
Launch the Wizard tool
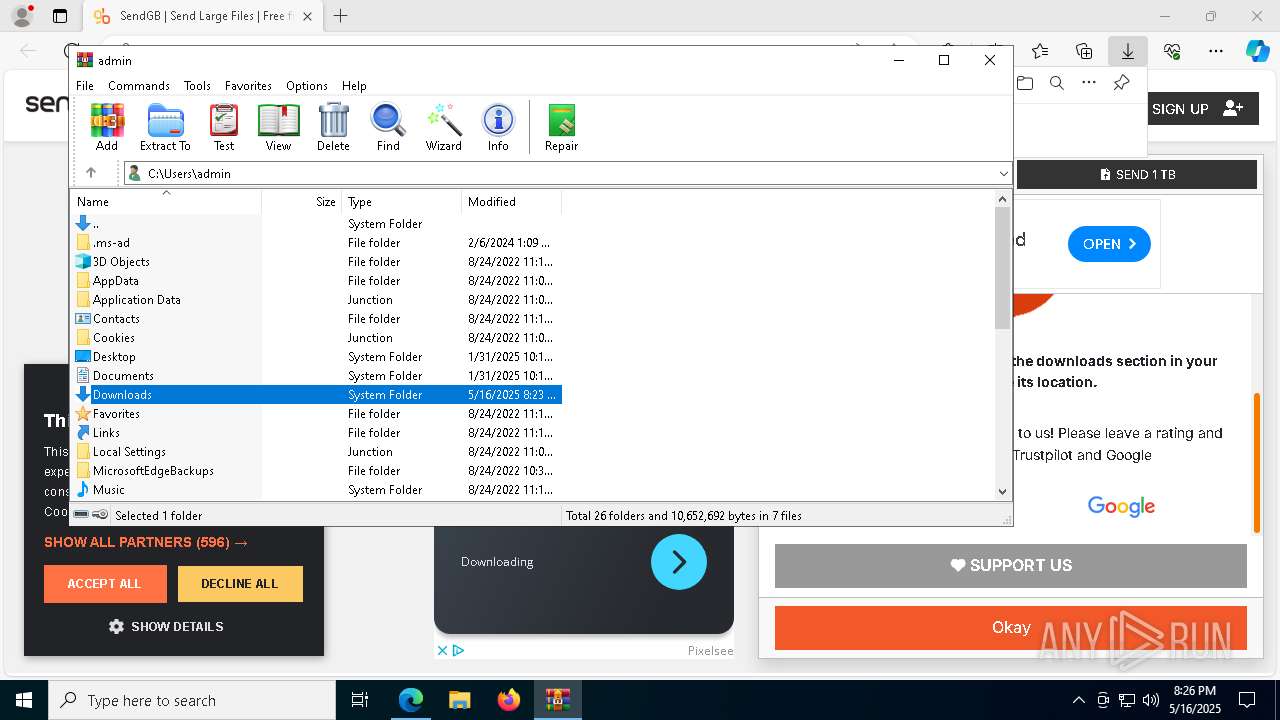pos(443,127)
